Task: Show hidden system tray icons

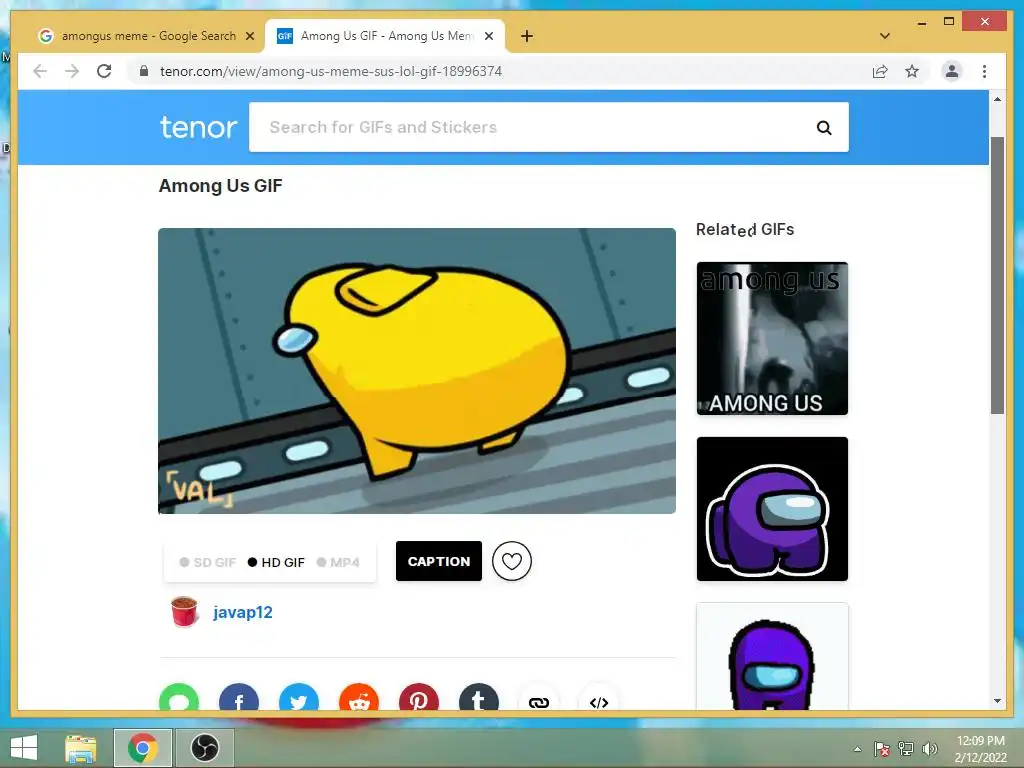Action: 857,749
